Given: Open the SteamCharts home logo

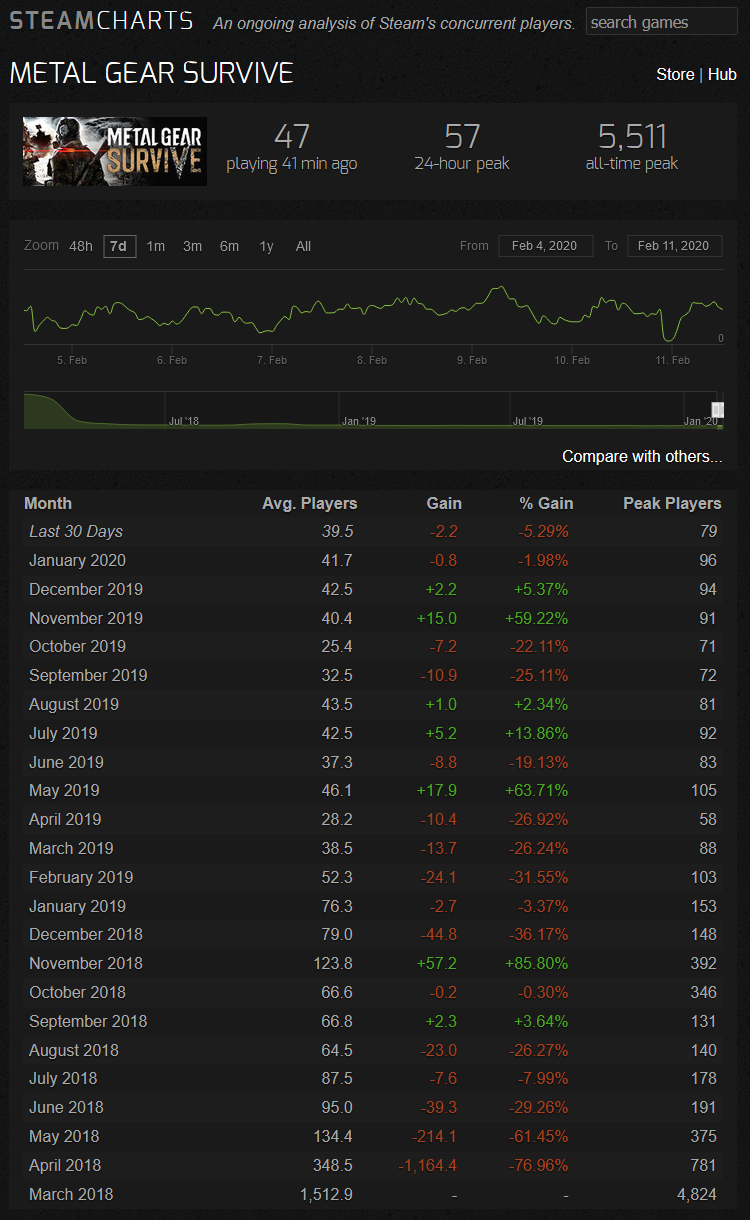Looking at the screenshot, I should [101, 21].
